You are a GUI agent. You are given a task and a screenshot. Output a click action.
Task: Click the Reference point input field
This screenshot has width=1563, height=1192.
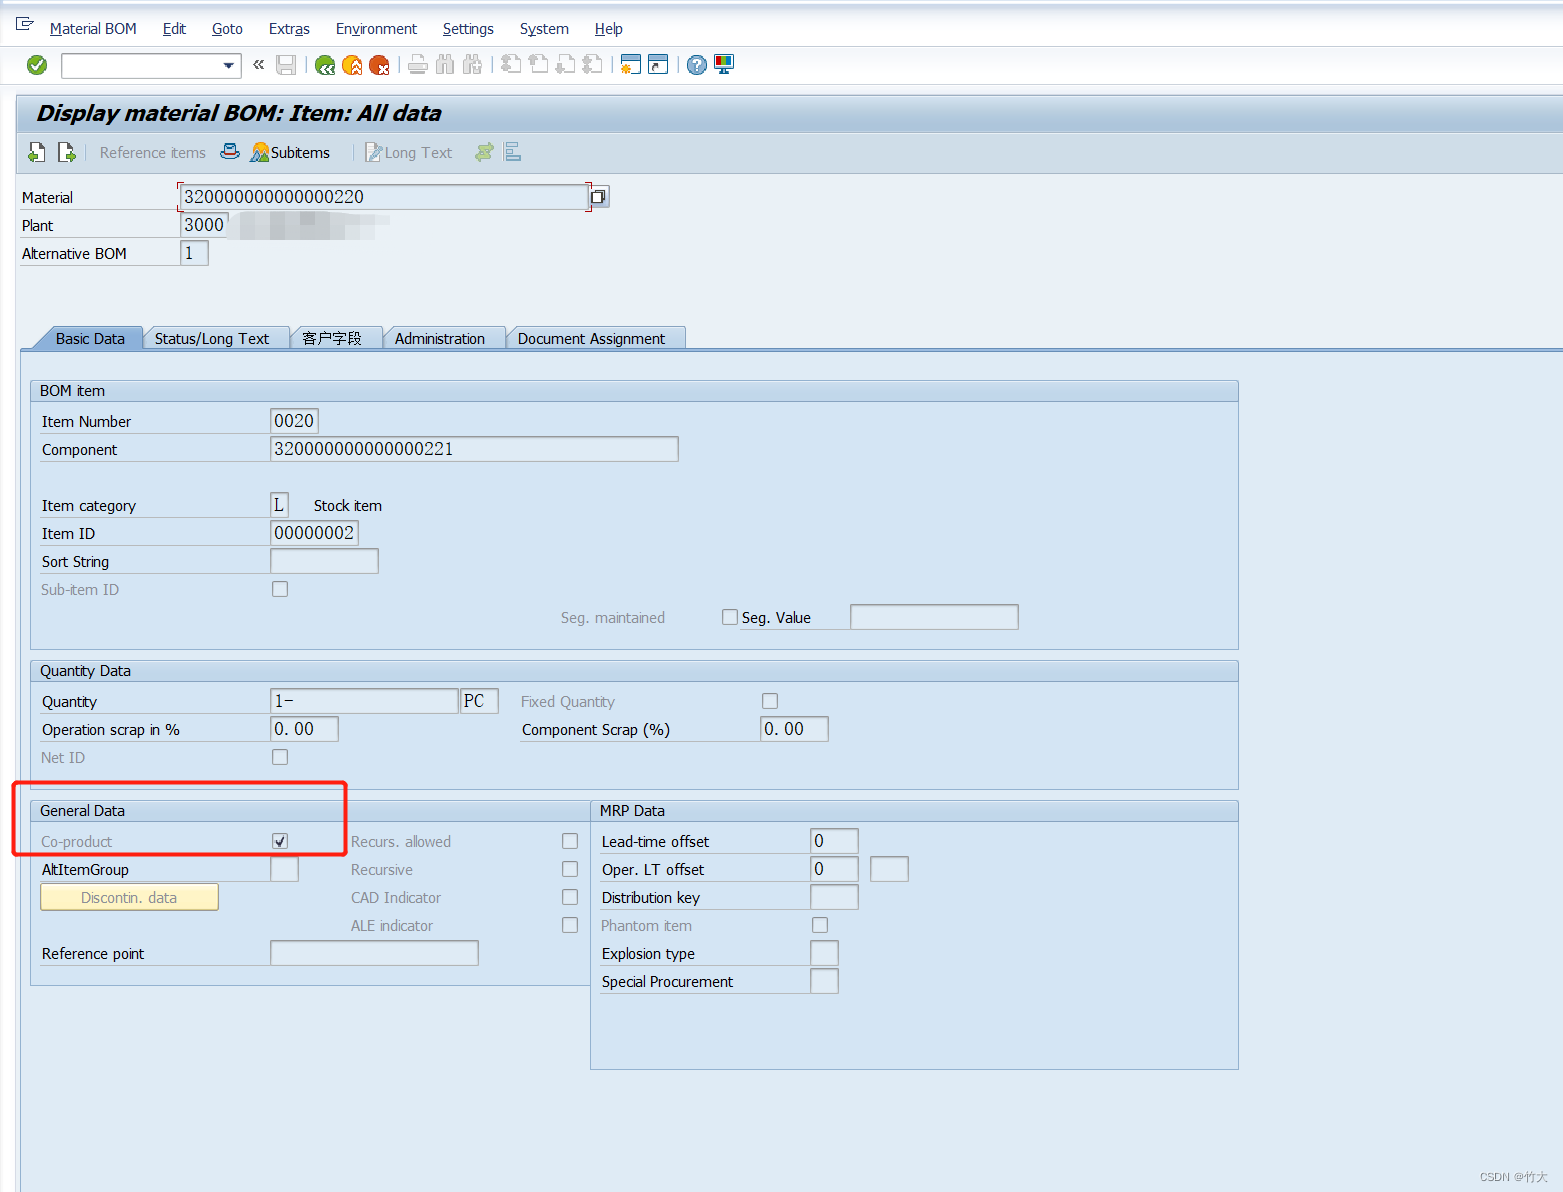coord(374,953)
